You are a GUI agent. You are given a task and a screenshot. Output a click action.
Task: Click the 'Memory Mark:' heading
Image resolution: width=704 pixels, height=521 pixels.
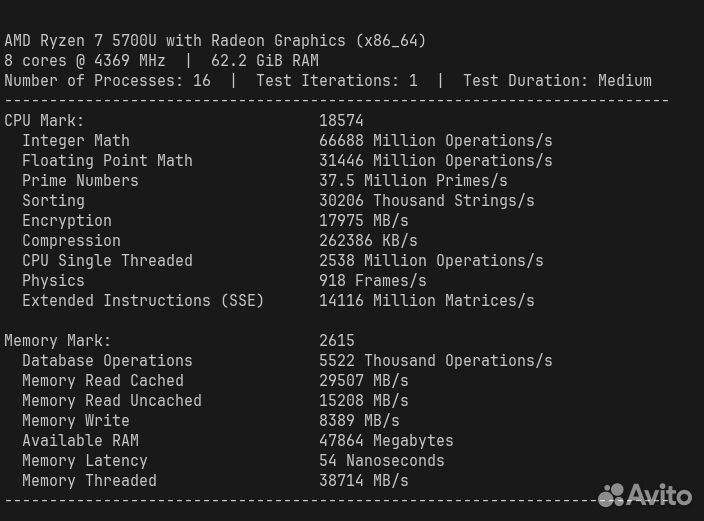pos(58,340)
